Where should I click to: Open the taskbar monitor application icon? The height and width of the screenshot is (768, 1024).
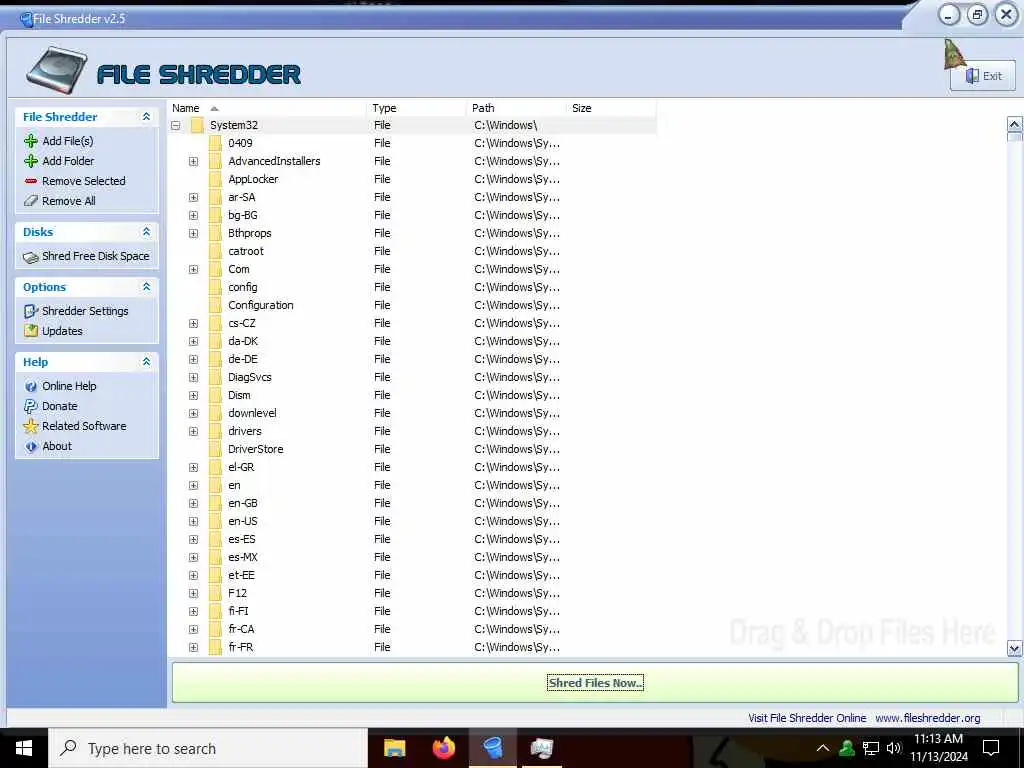(541, 748)
